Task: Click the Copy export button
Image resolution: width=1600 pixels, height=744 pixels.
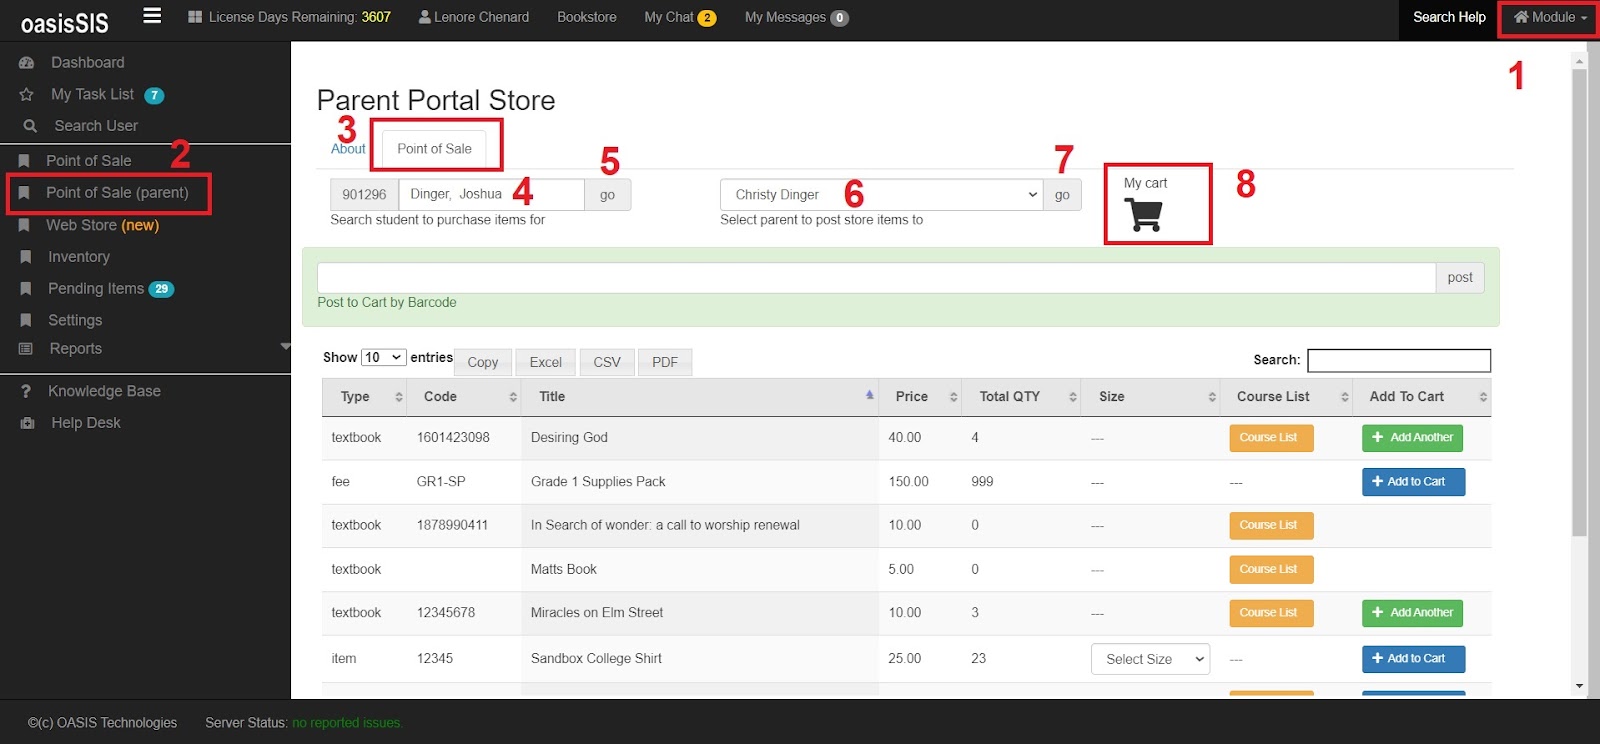Action: click(483, 362)
